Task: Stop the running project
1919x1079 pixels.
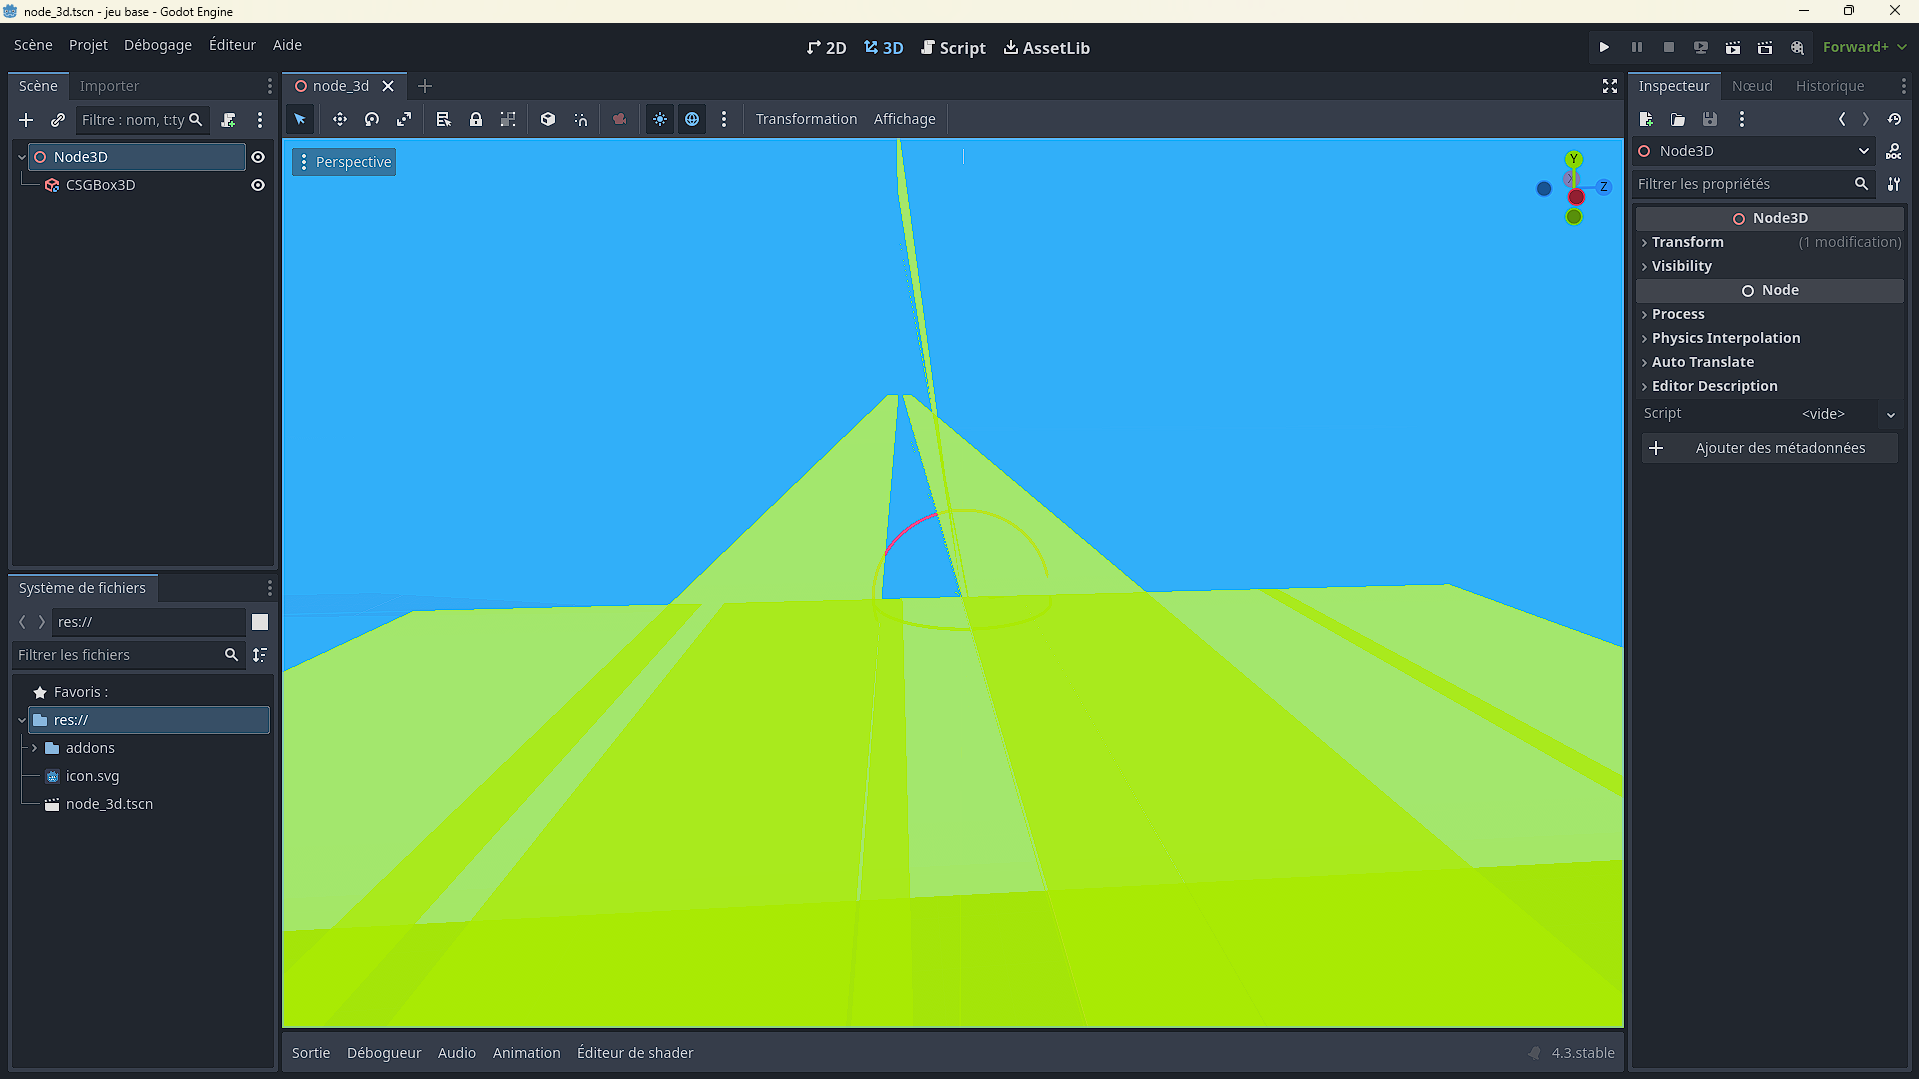Action: (x=1668, y=47)
